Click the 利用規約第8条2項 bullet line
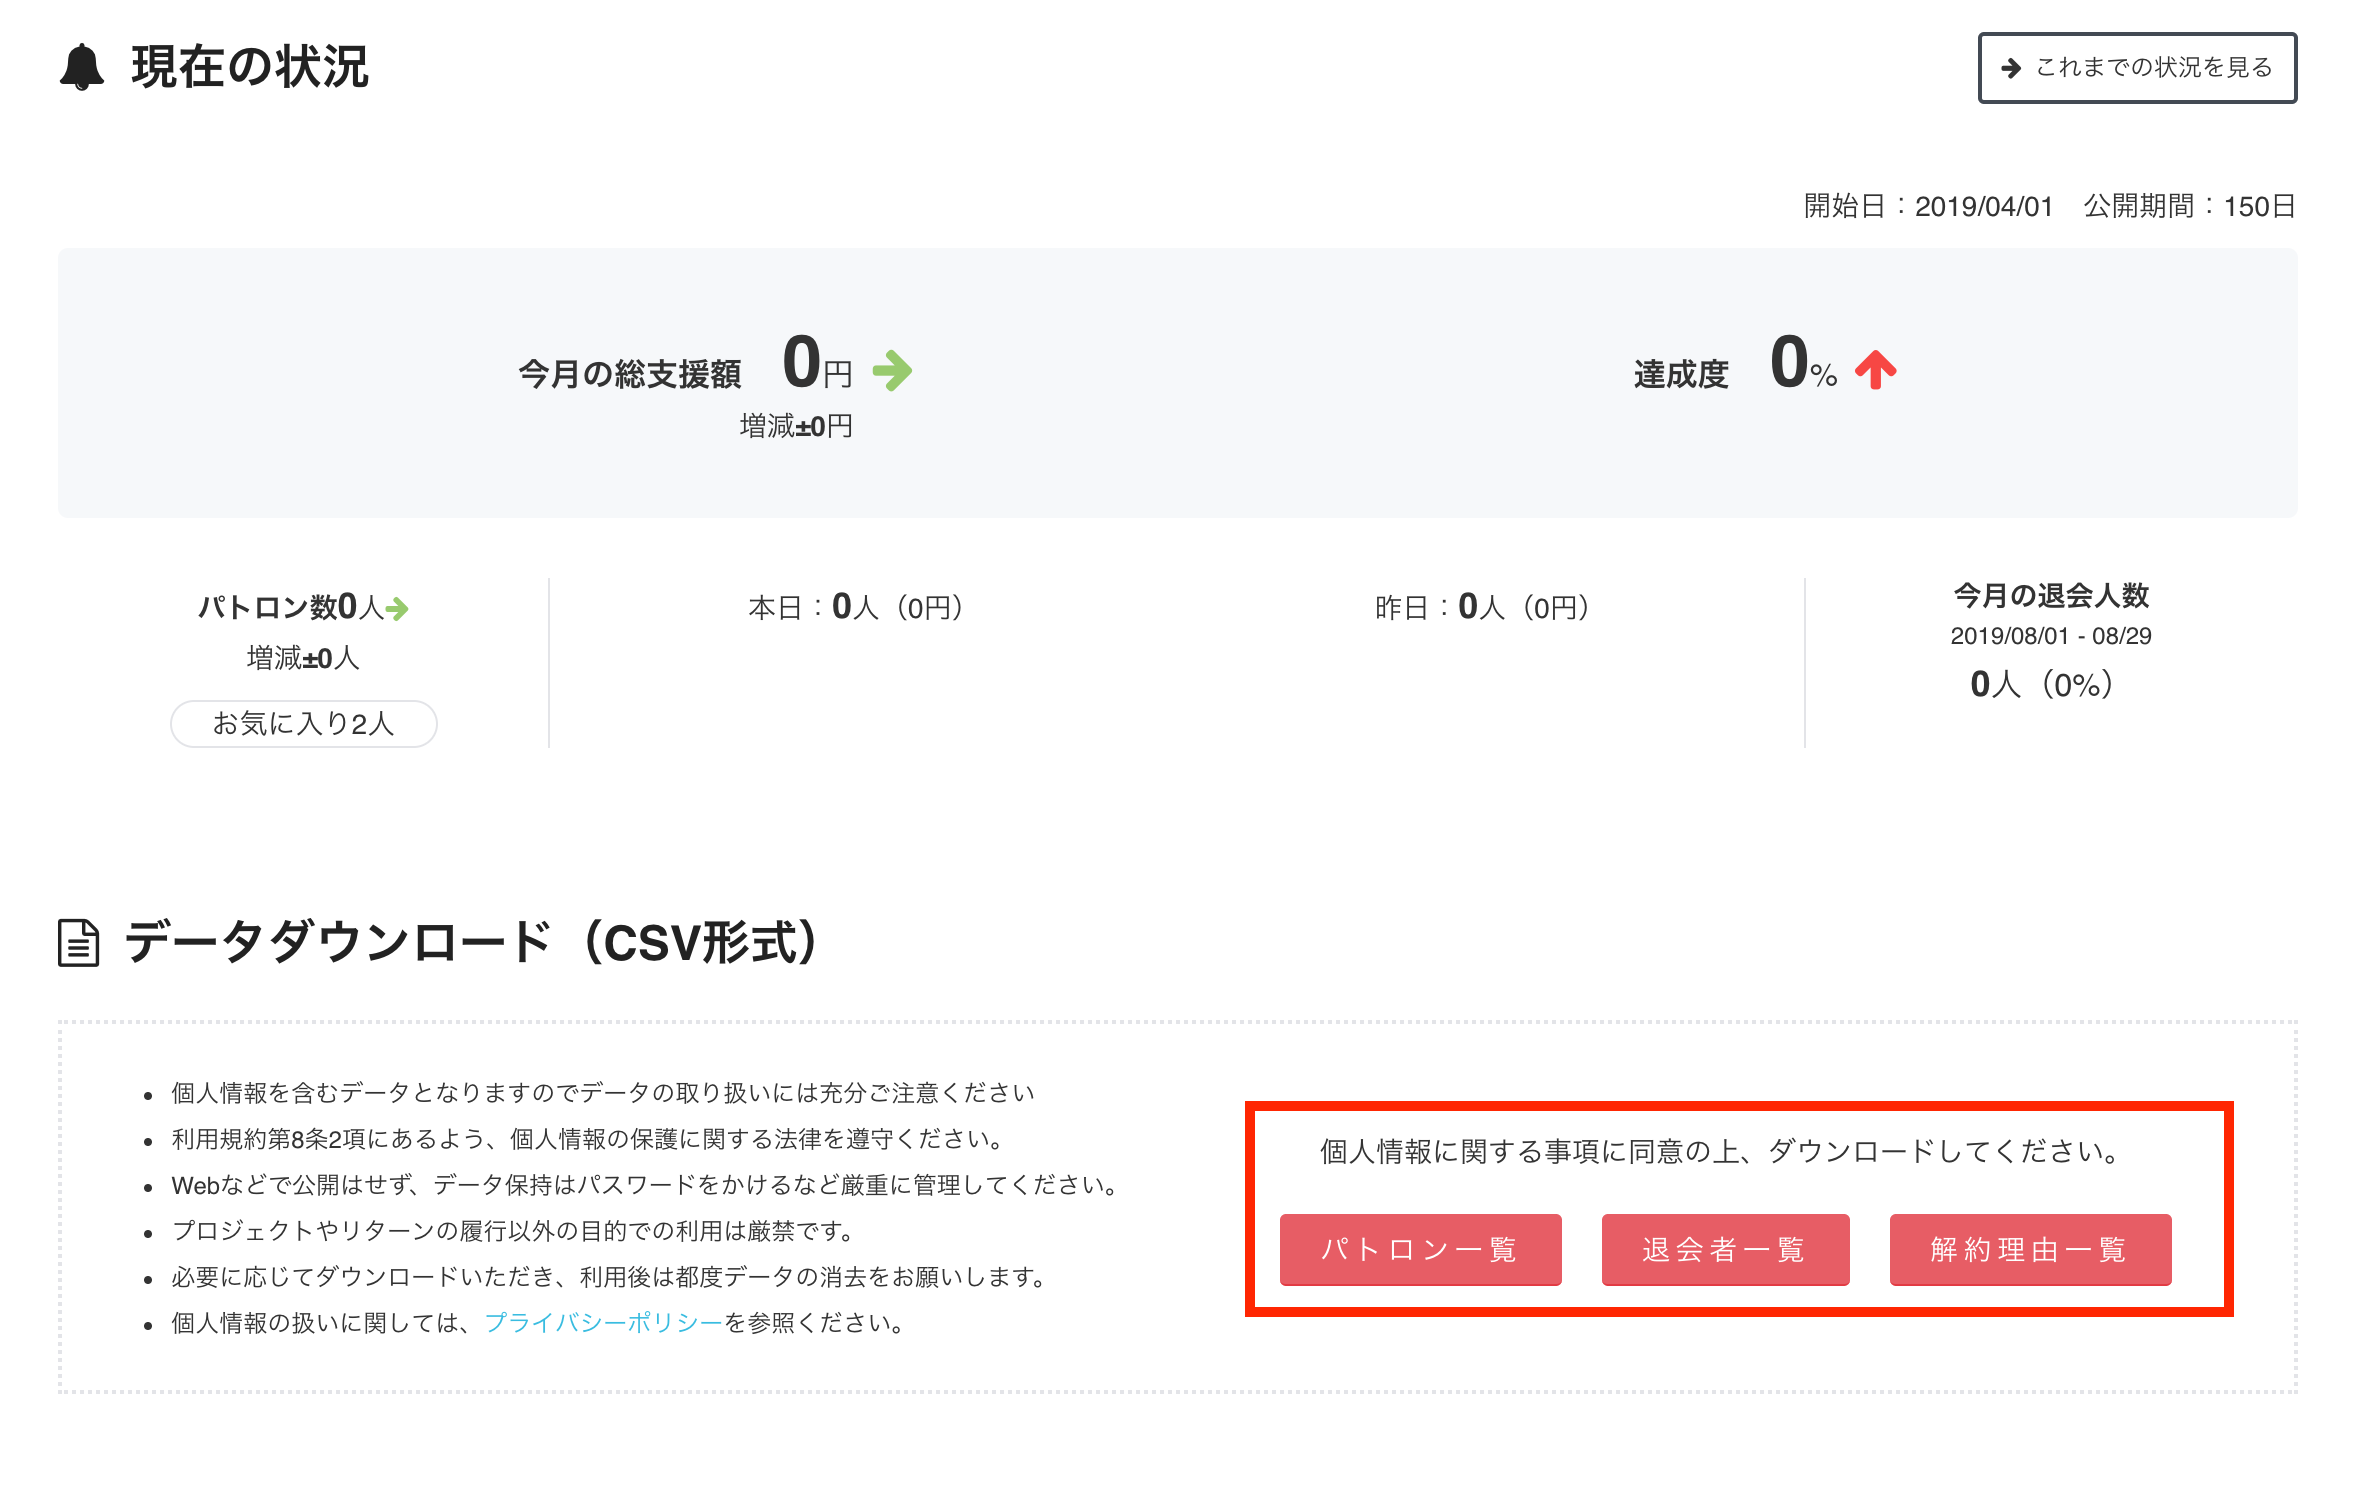This screenshot has height=1486, width=2378. pyautogui.click(x=587, y=1139)
